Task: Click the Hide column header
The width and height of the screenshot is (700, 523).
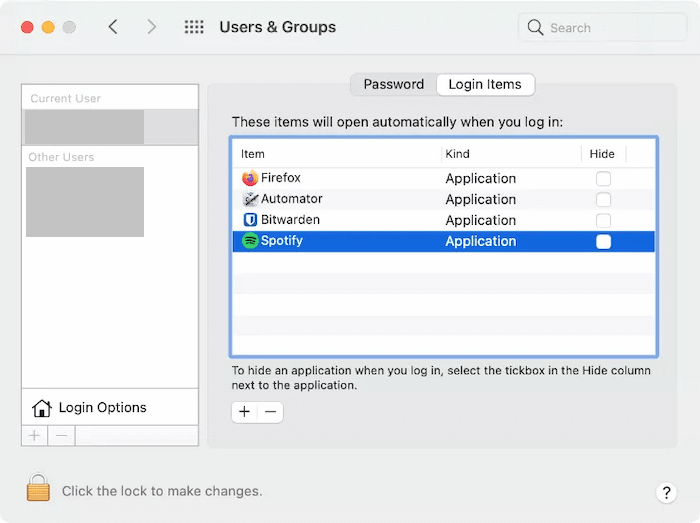Action: [602, 154]
